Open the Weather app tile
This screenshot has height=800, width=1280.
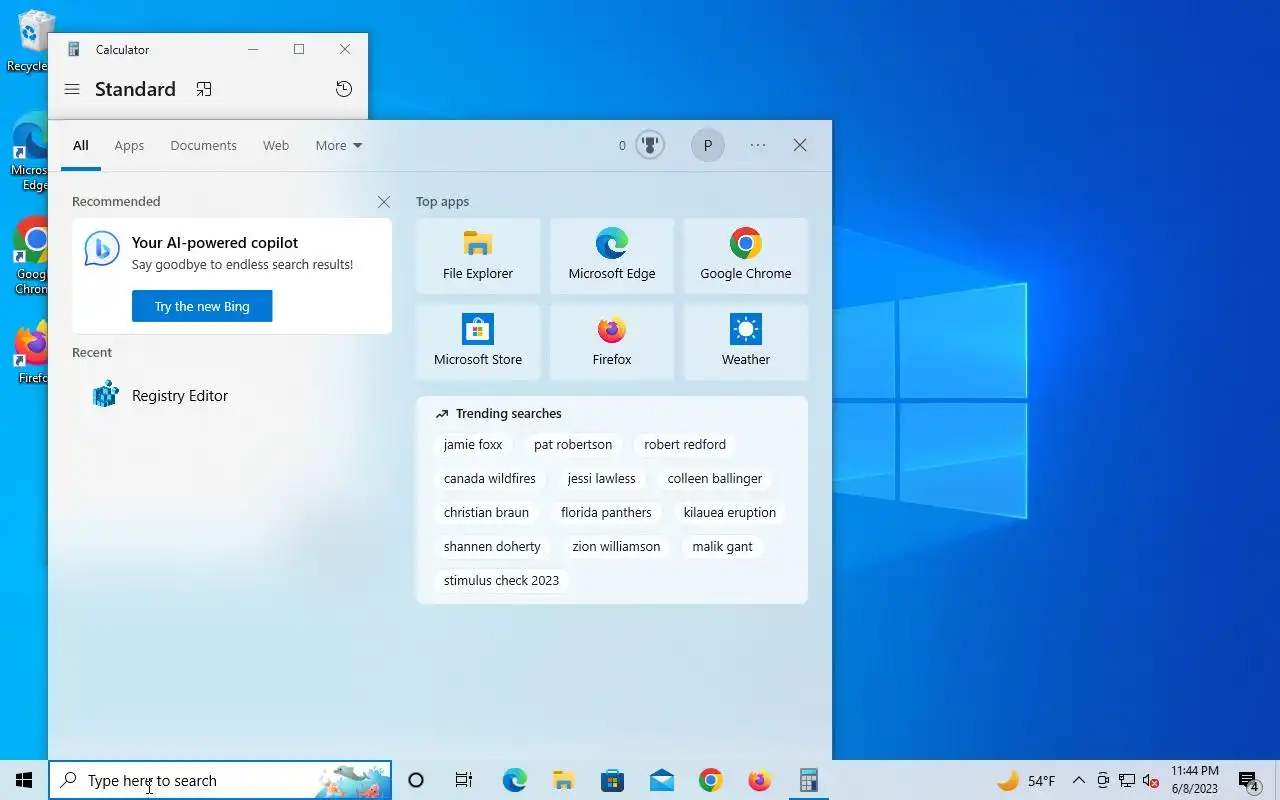pyautogui.click(x=746, y=342)
